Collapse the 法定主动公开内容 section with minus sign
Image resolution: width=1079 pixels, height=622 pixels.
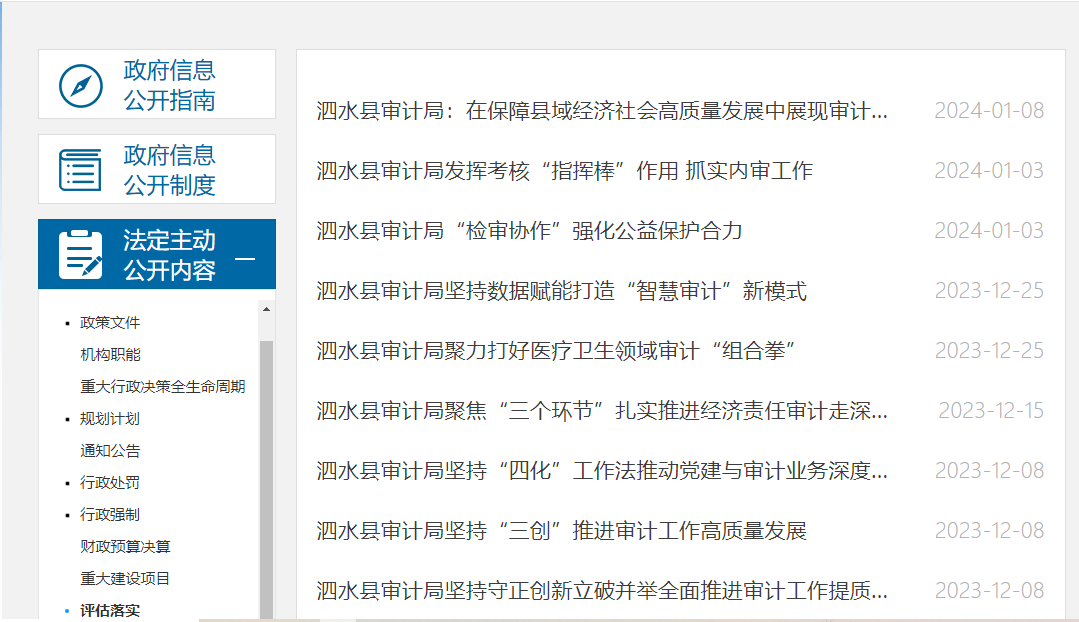tap(245, 259)
